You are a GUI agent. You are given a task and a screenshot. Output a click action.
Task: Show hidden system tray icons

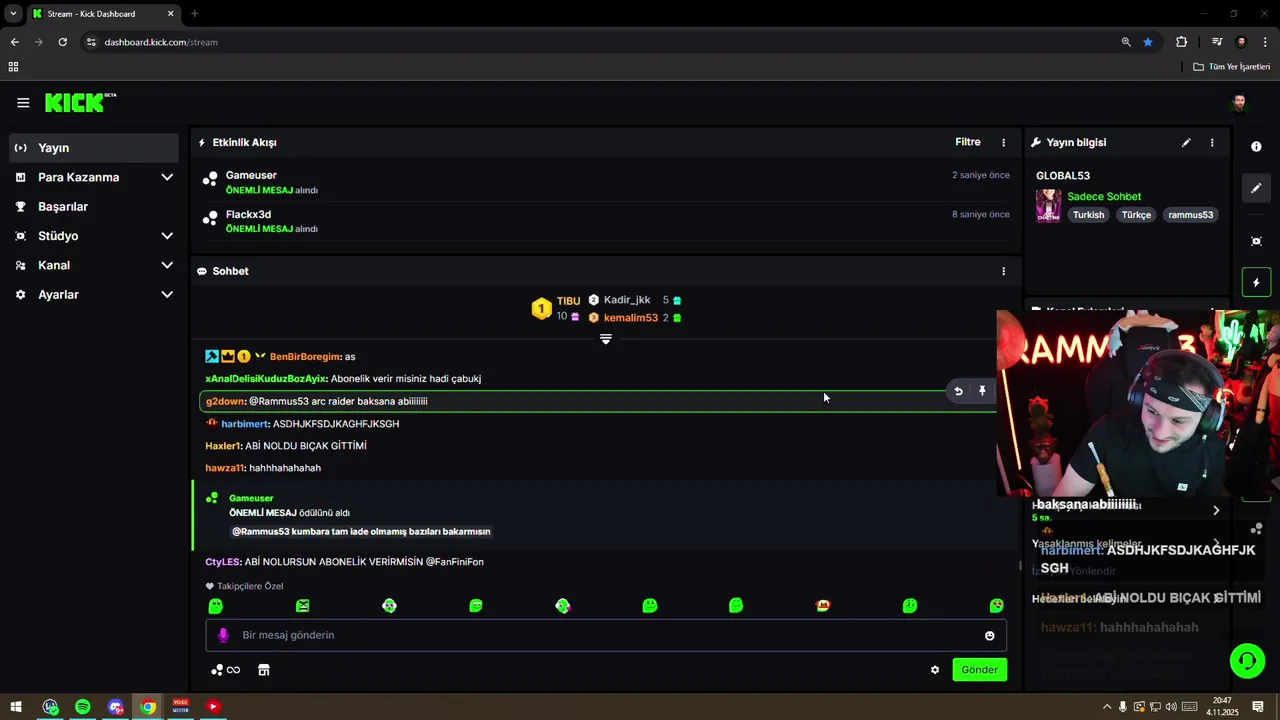coord(1106,707)
